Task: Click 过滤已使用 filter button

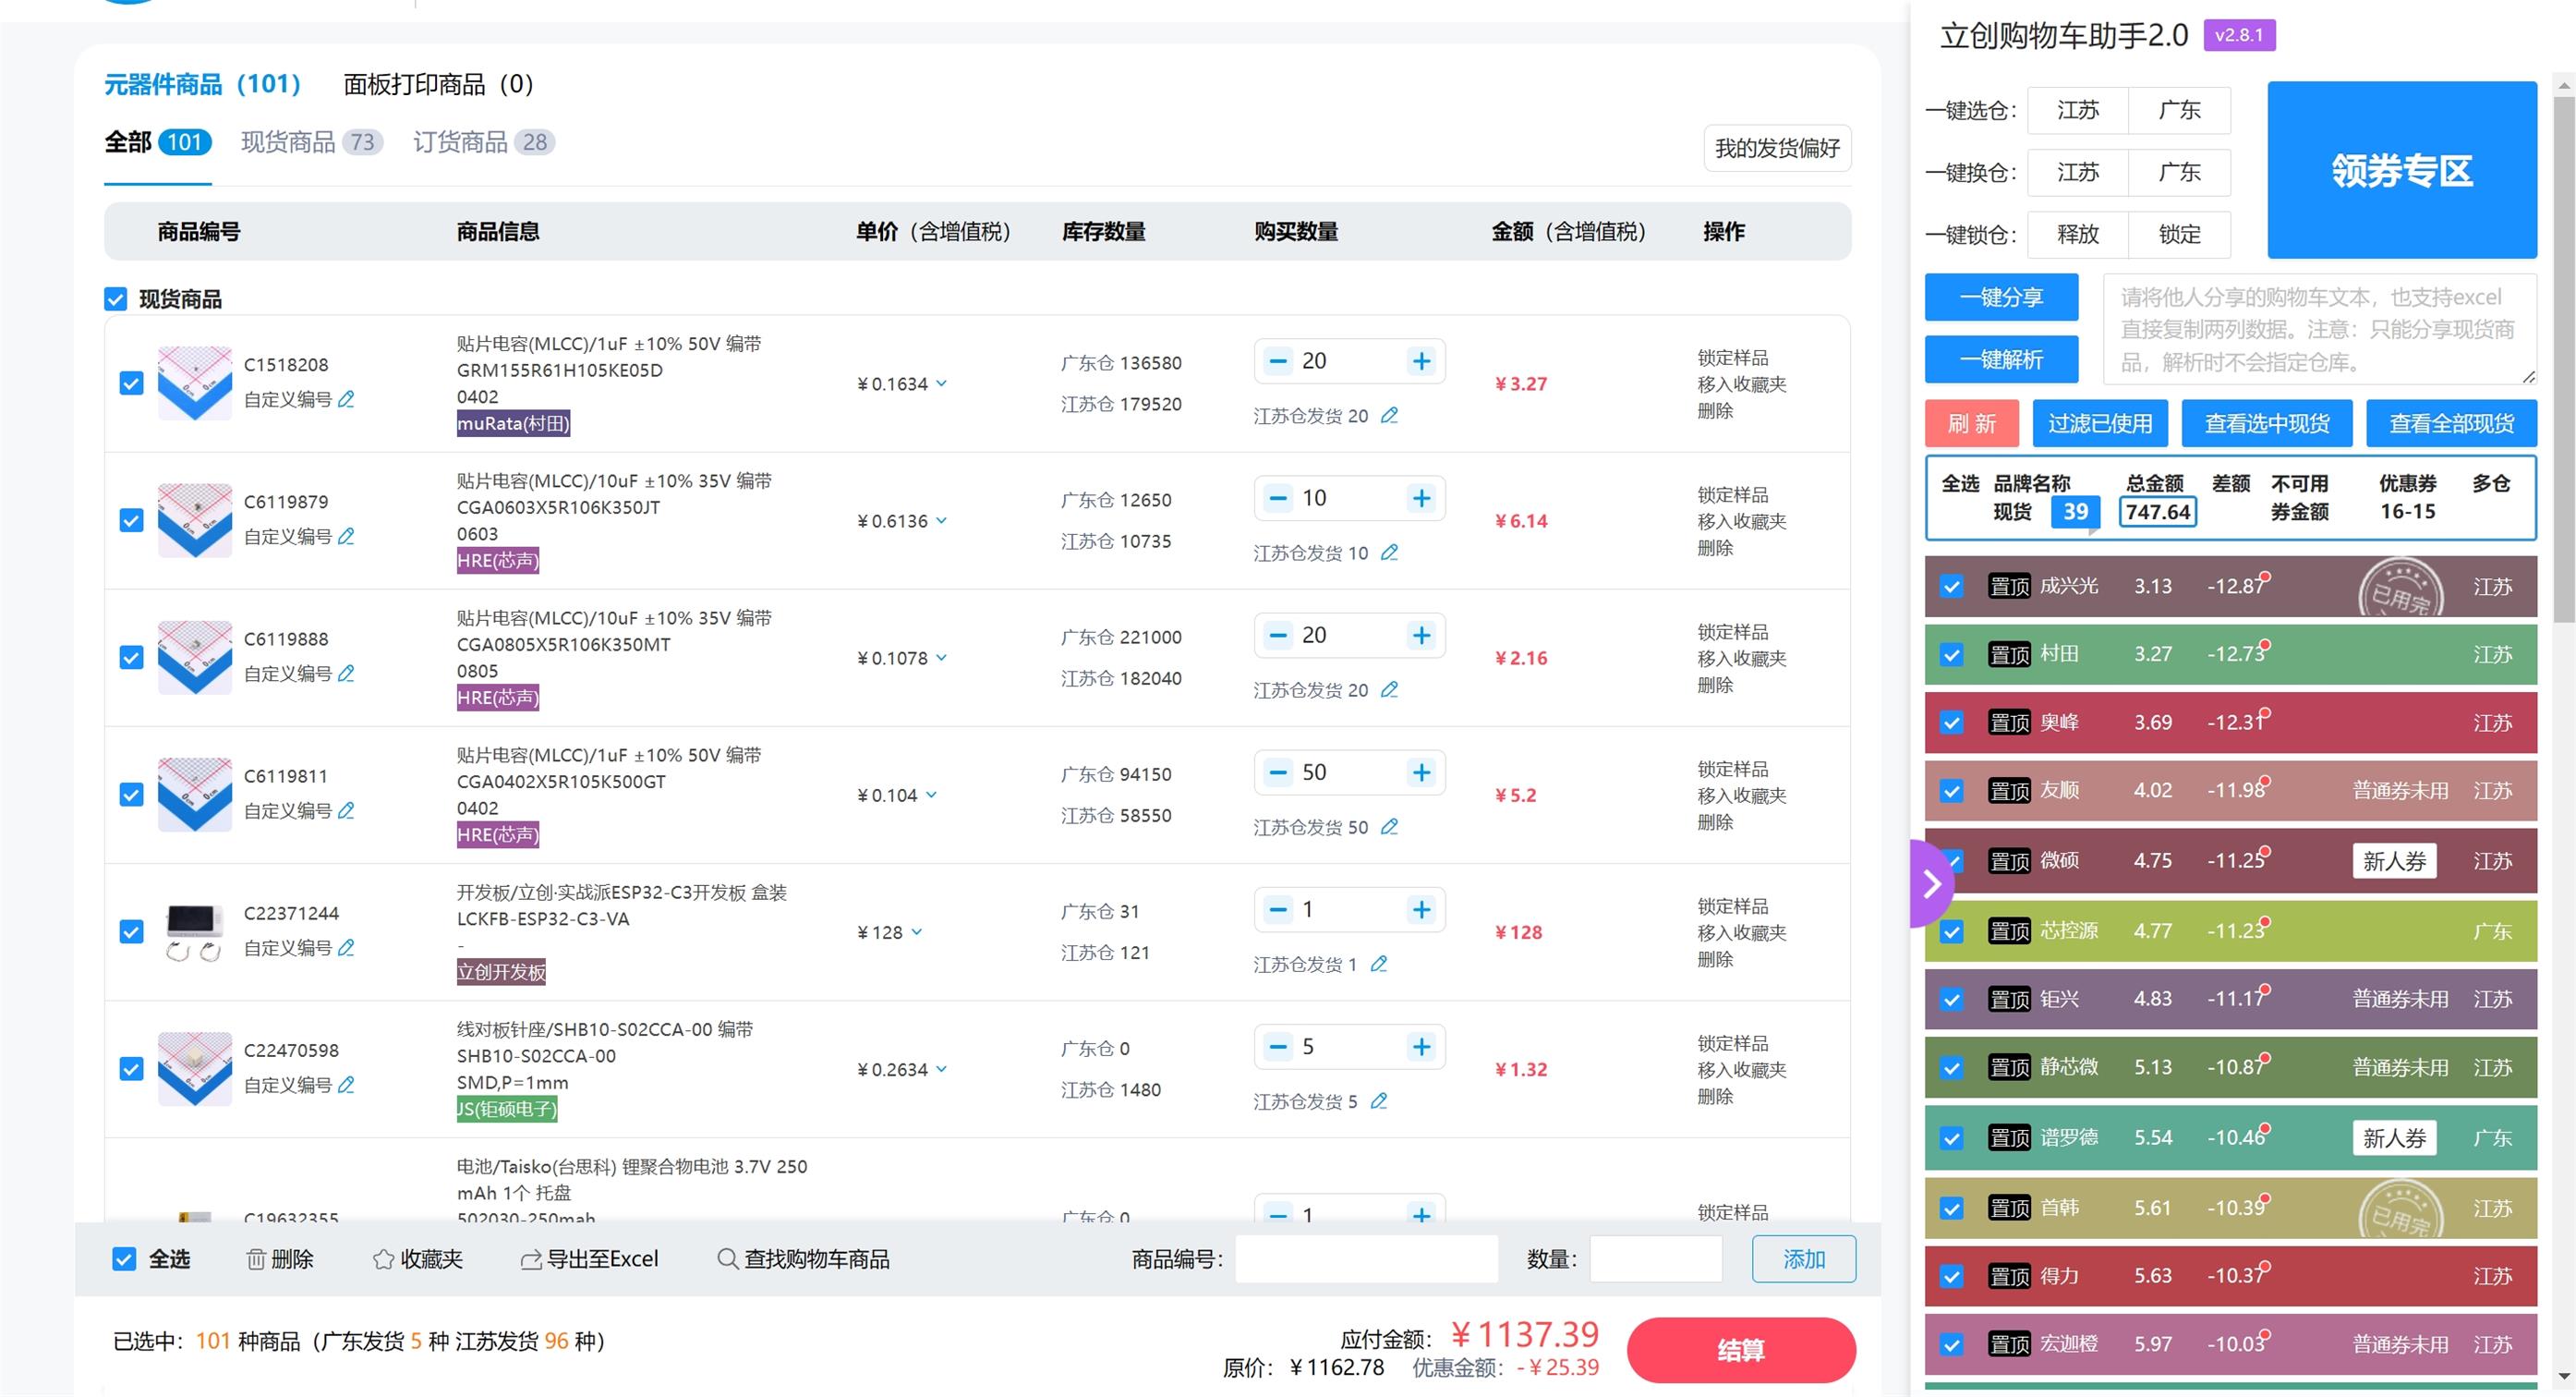Action: [2100, 423]
